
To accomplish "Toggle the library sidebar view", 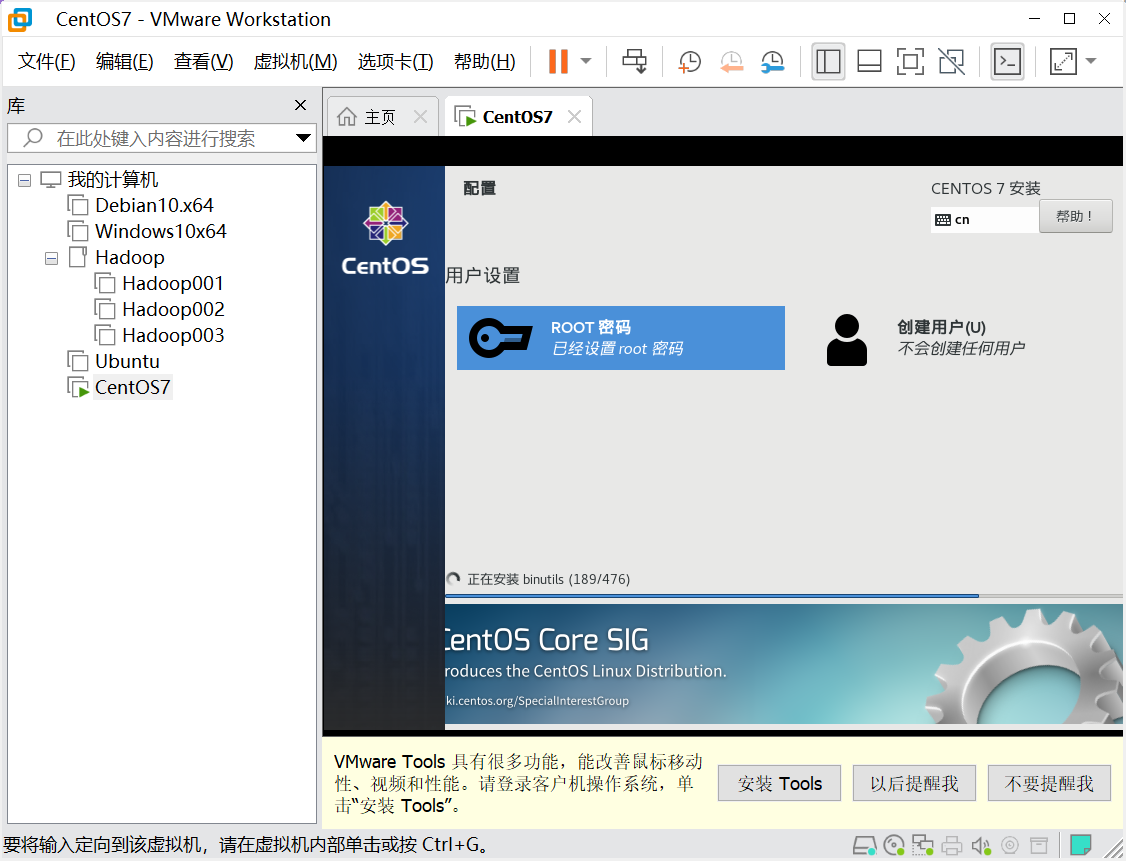I will click(828, 62).
